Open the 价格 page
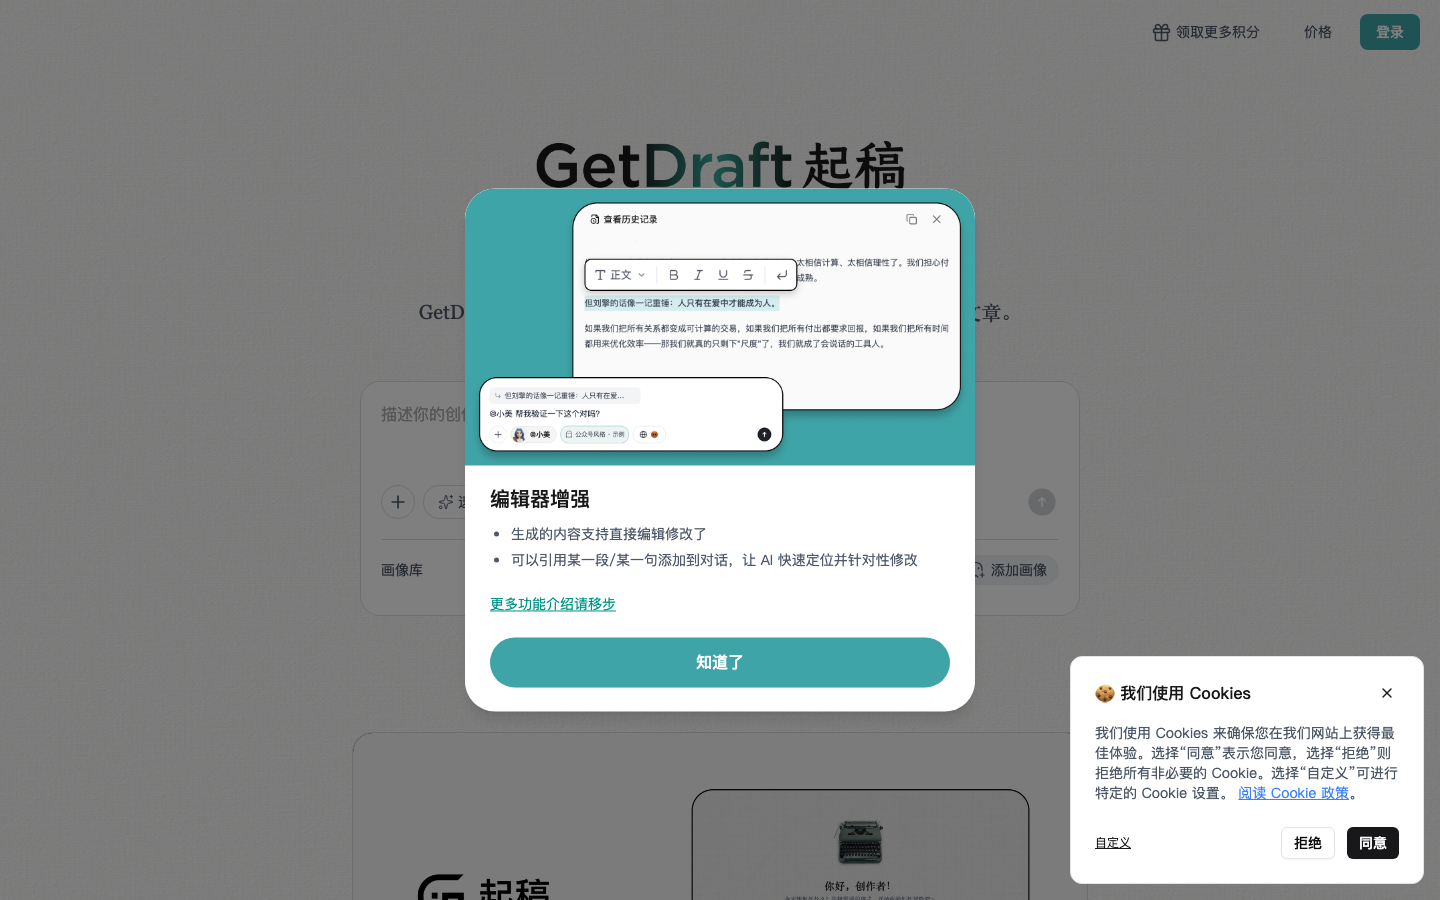This screenshot has height=900, width=1440. (1317, 32)
